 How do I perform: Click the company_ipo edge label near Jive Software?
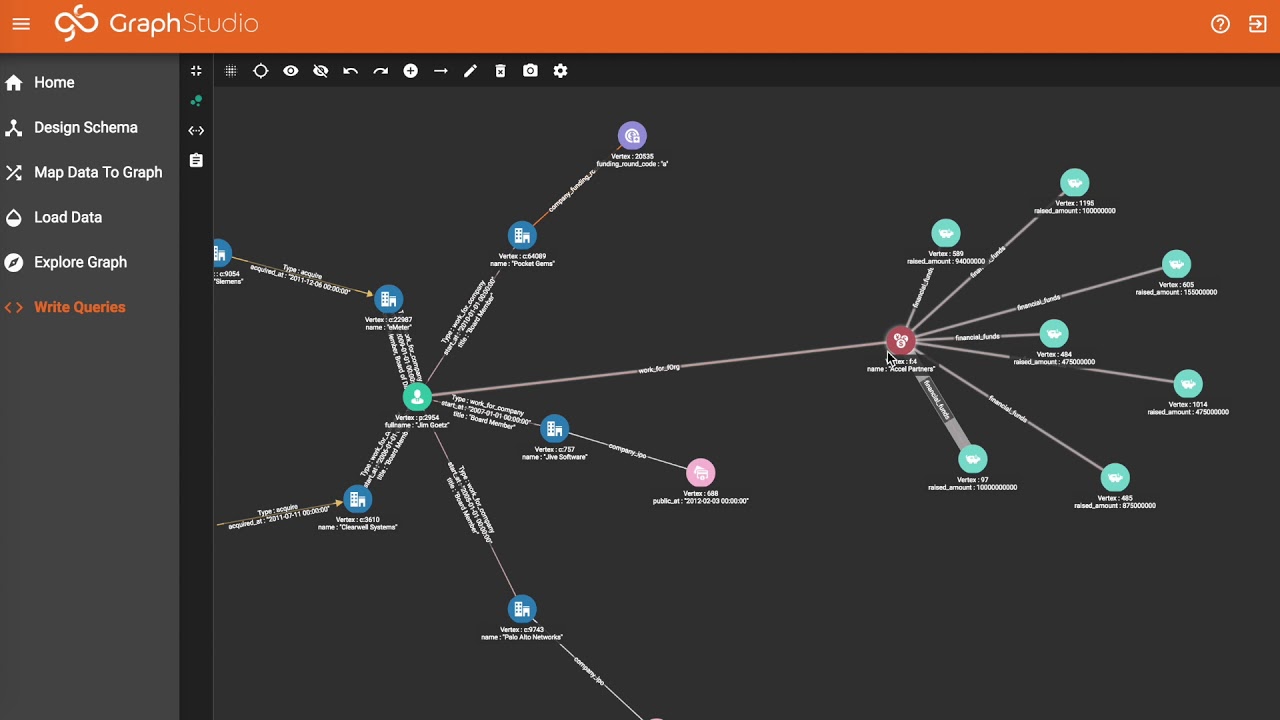point(627,451)
